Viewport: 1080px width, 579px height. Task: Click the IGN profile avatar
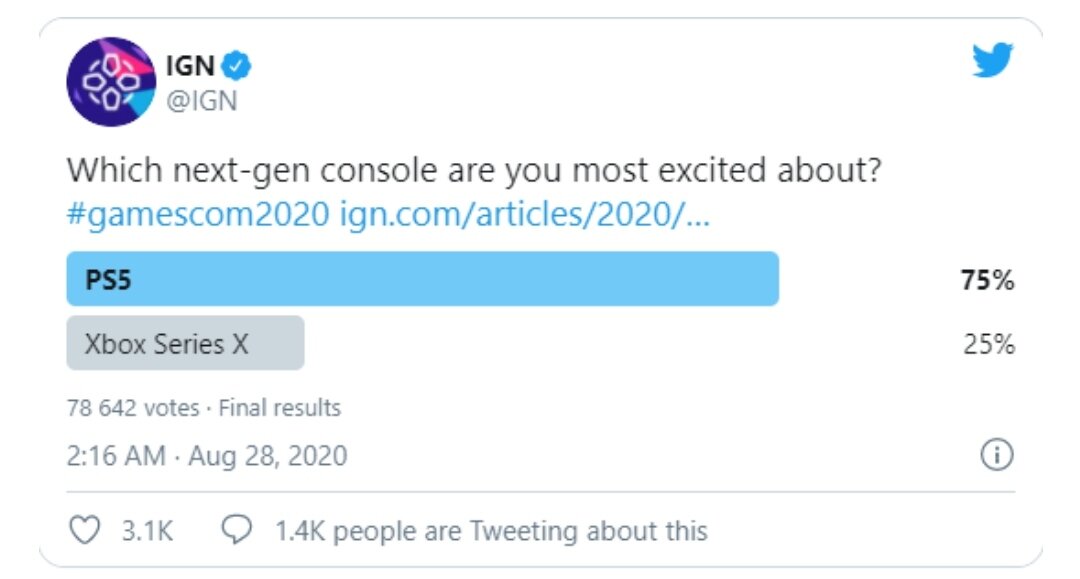(110, 82)
